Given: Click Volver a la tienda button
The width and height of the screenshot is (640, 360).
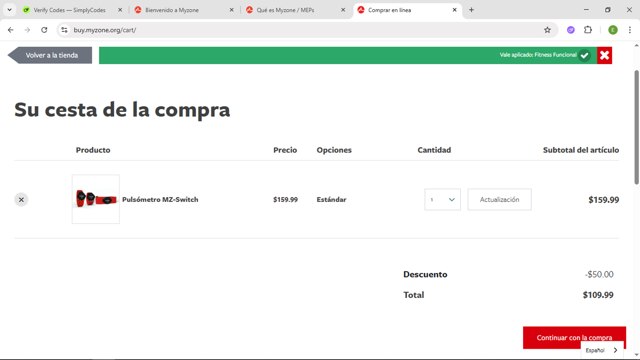Looking at the screenshot, I should click(x=50, y=55).
